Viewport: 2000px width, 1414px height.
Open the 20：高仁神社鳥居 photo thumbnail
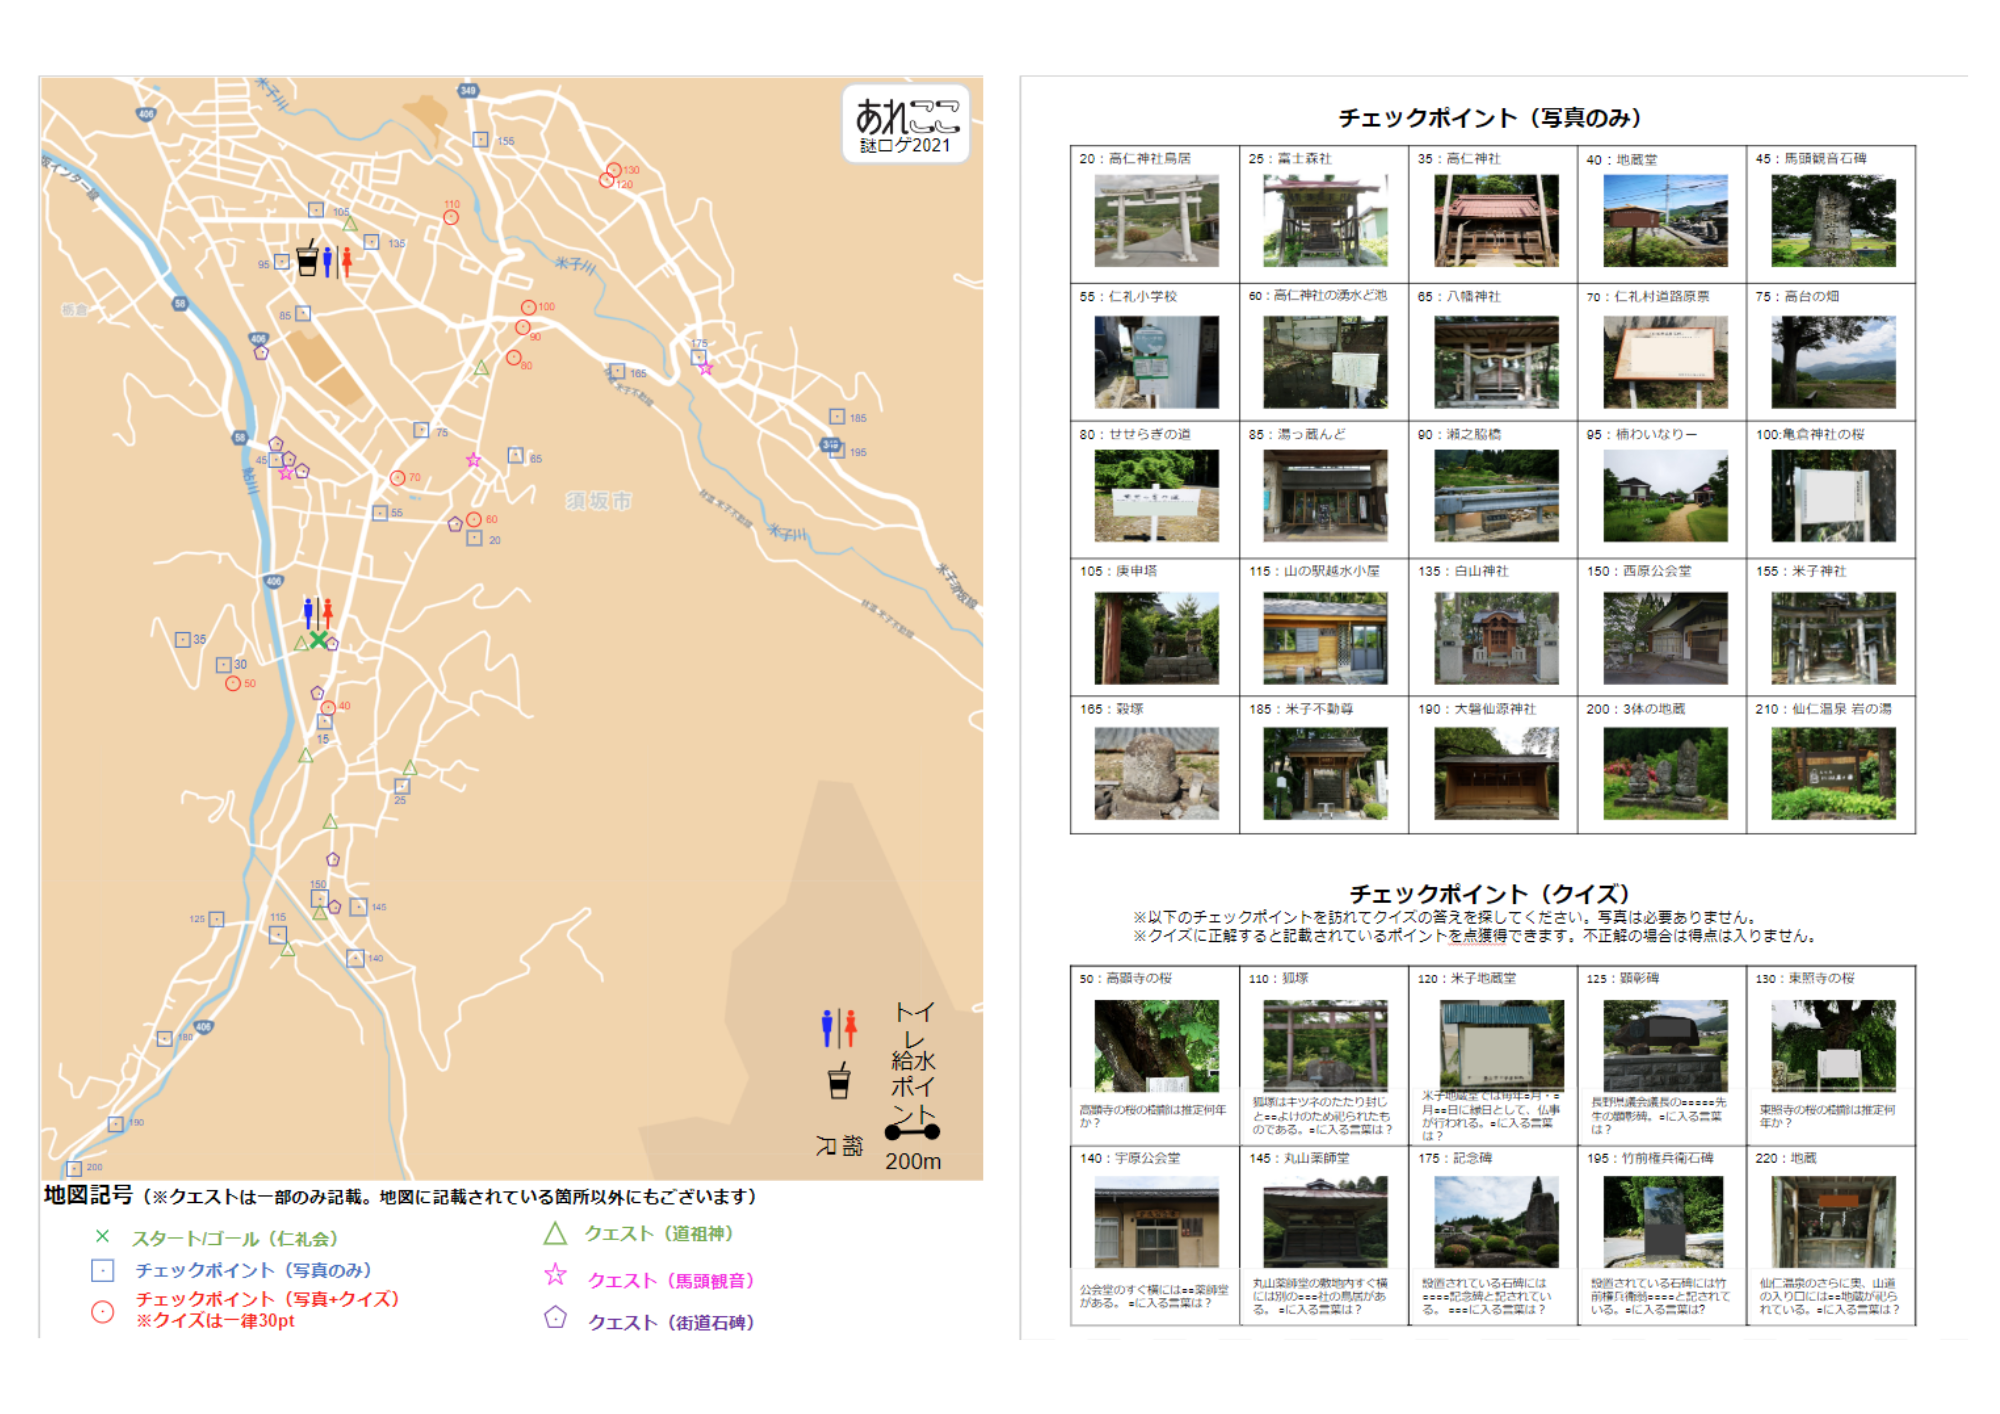pyautogui.click(x=1156, y=221)
